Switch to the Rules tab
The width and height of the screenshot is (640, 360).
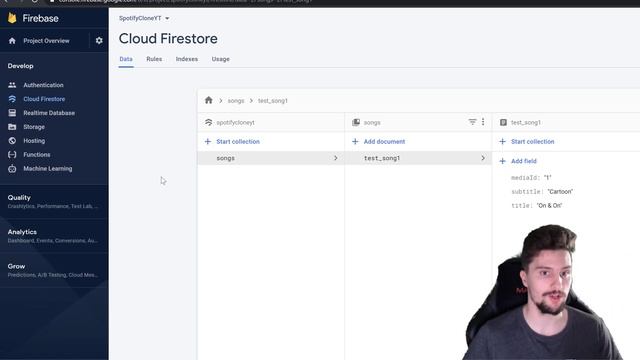(154, 59)
